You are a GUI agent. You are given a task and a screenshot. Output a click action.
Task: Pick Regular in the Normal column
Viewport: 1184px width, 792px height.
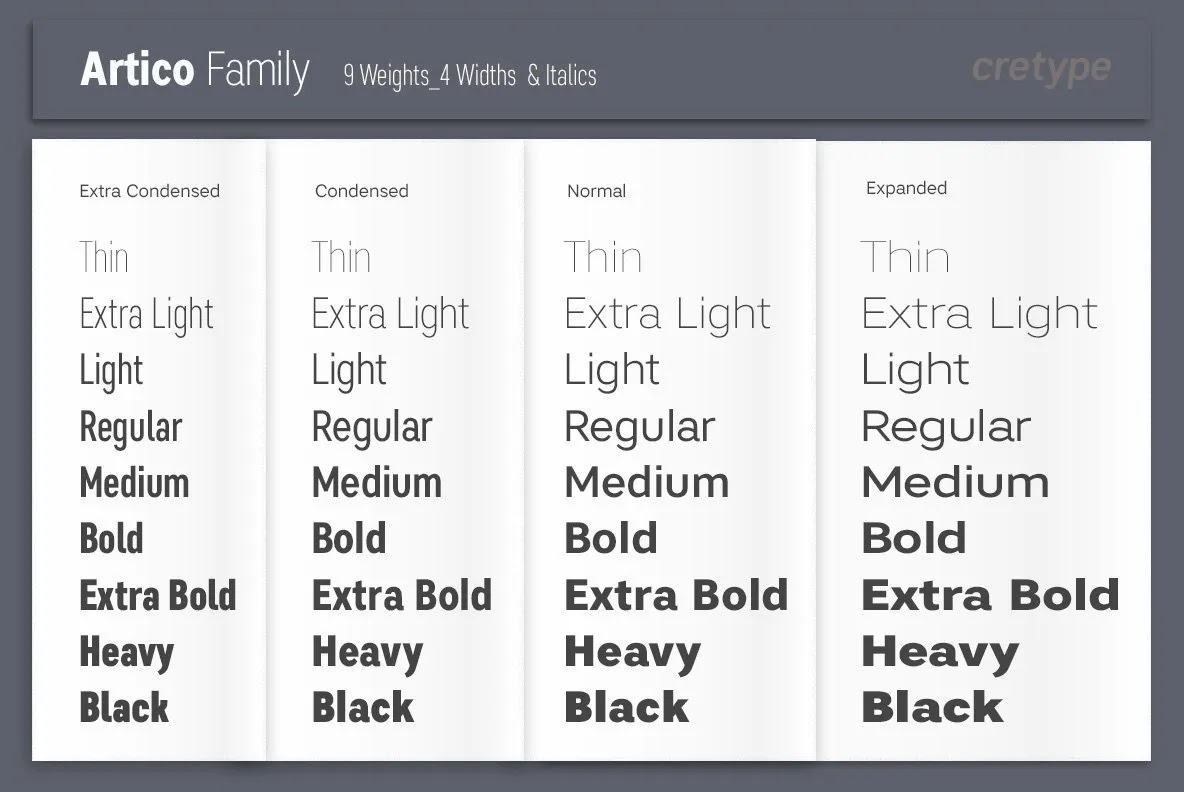pyautogui.click(x=640, y=428)
